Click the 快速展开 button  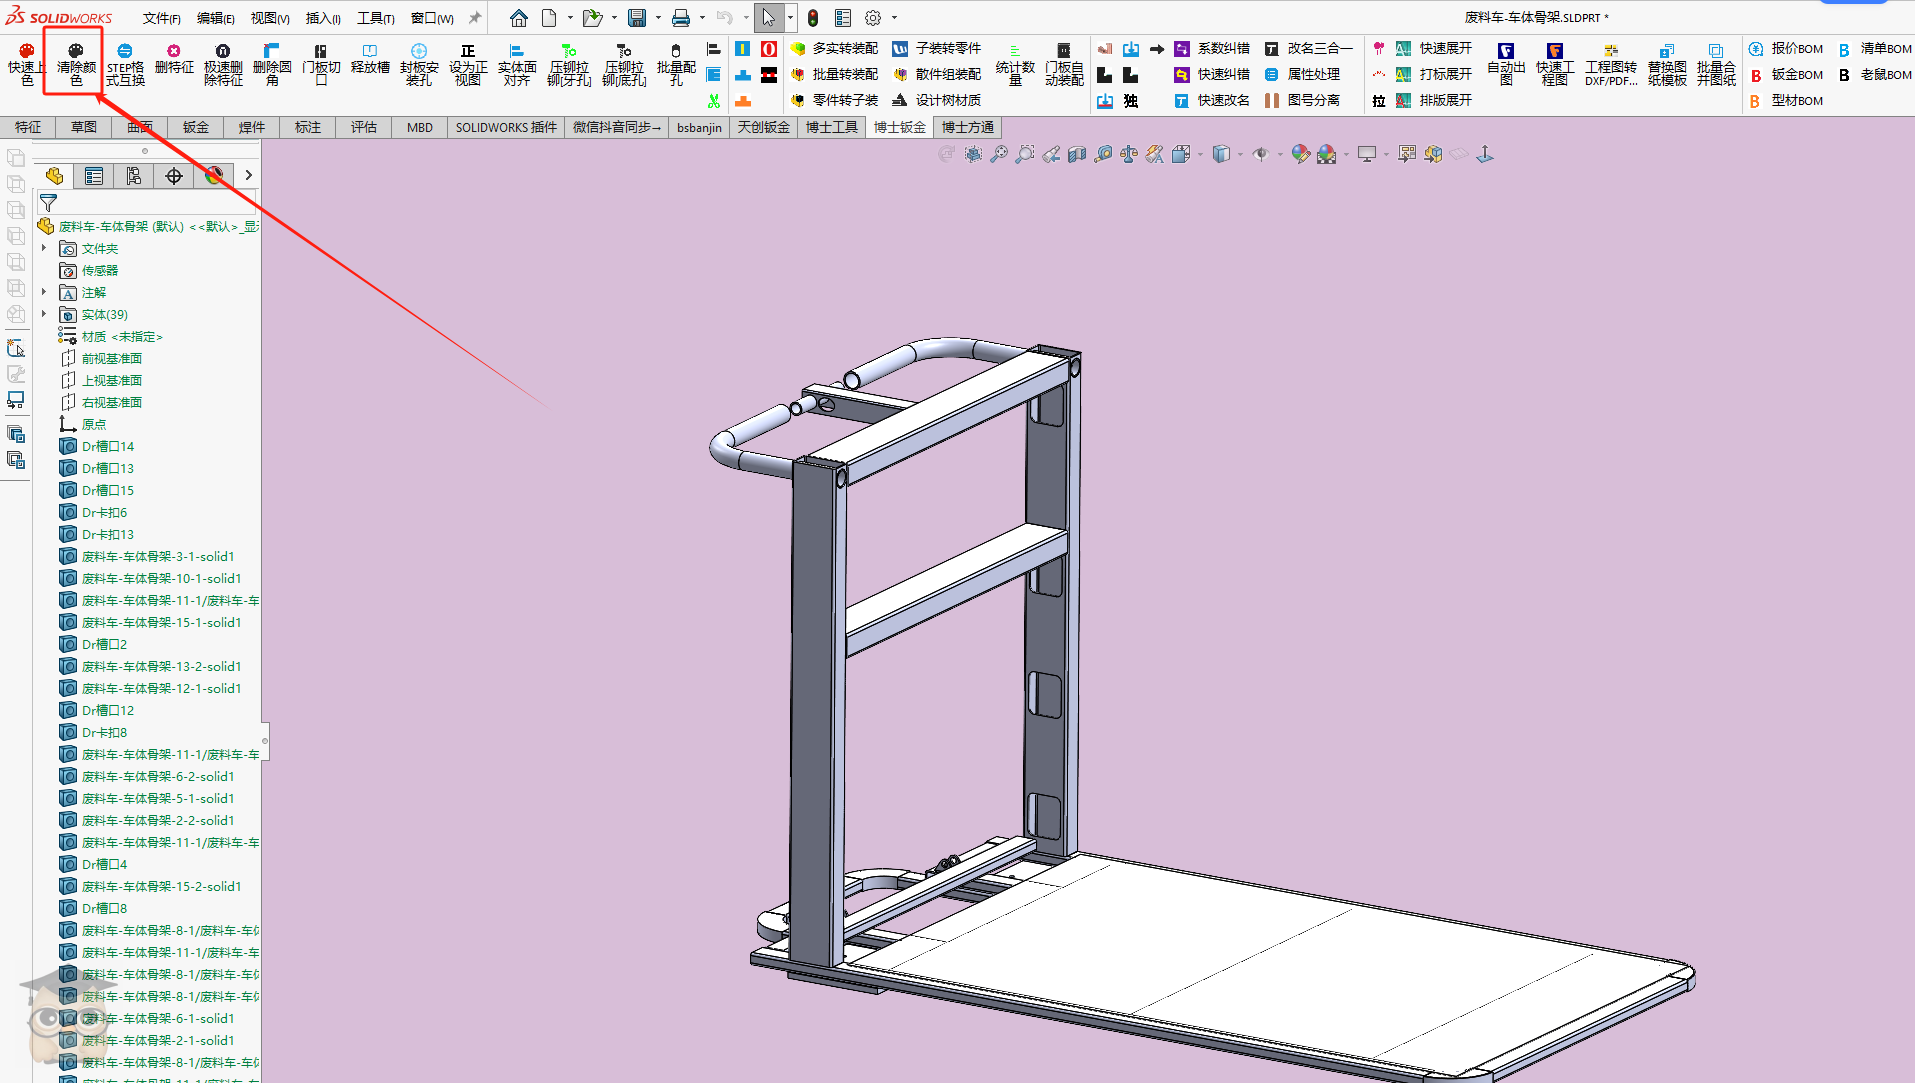pyautogui.click(x=1434, y=48)
